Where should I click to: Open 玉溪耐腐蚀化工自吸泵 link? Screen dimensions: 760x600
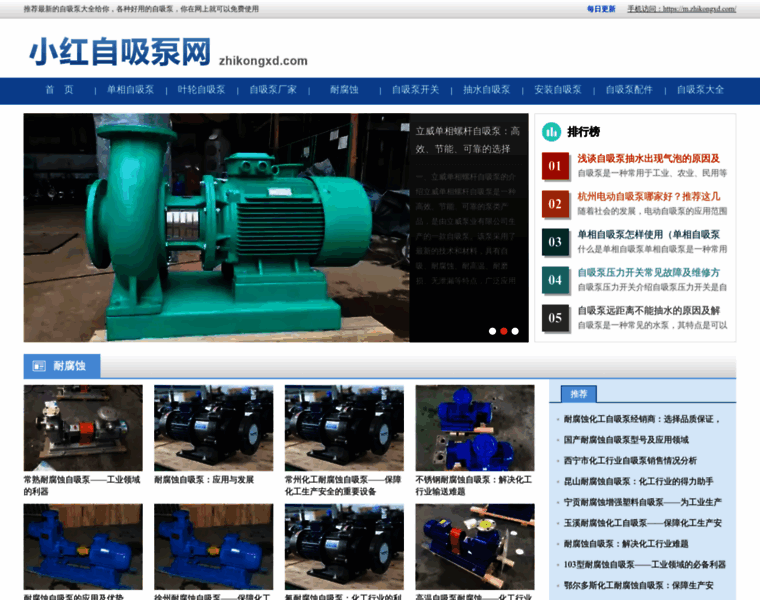[643, 523]
